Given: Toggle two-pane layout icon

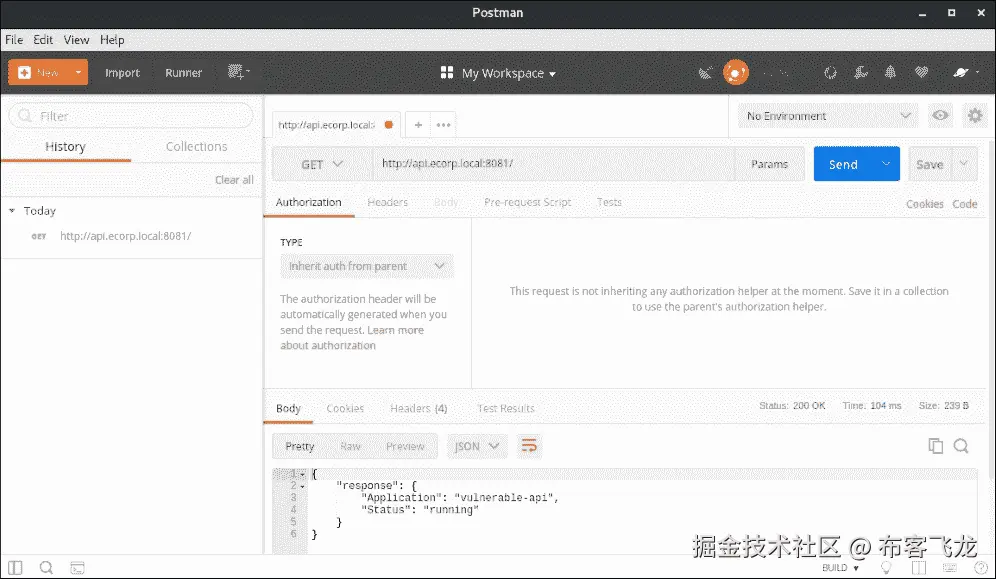Looking at the screenshot, I should click(x=919, y=568).
